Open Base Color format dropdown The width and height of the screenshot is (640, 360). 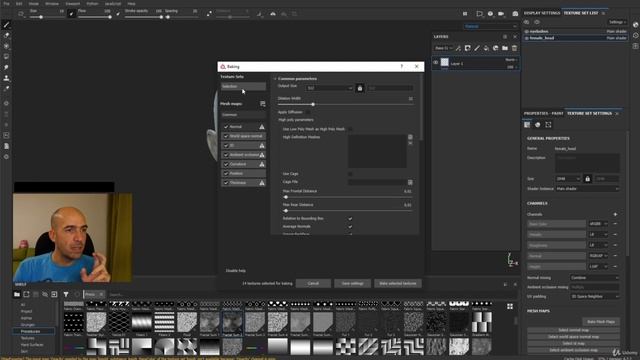598,224
